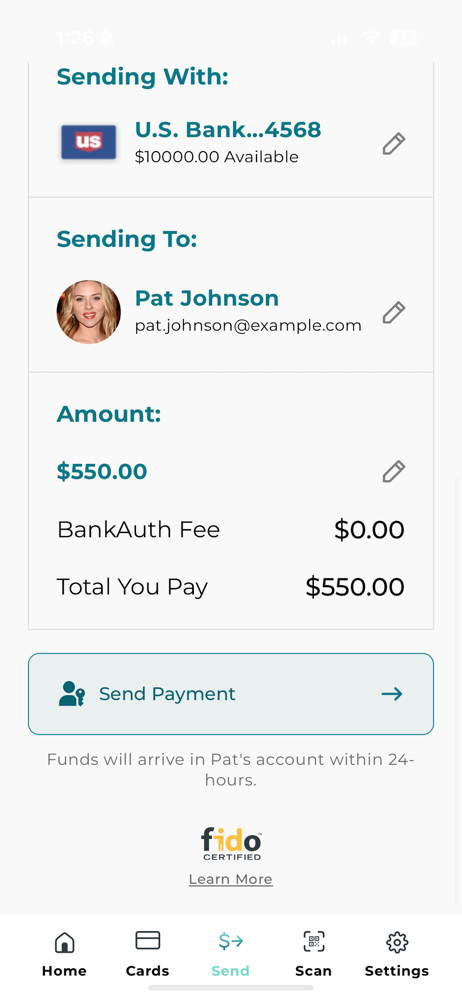The width and height of the screenshot is (462, 1000).
Task: Tap the pat.johnson@example.com email
Action: (248, 326)
